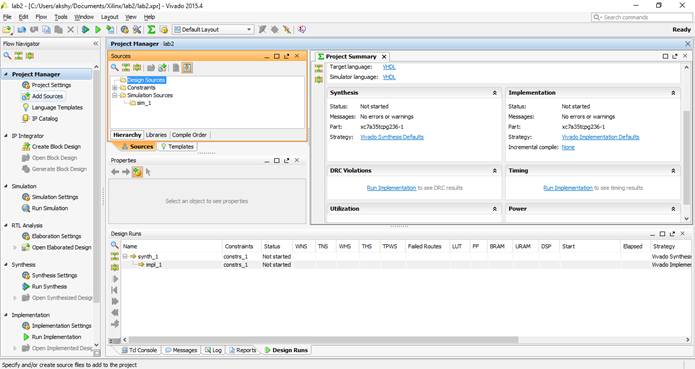
Task: Collapse the synth_1 row in Design Runs
Action: click(125, 256)
